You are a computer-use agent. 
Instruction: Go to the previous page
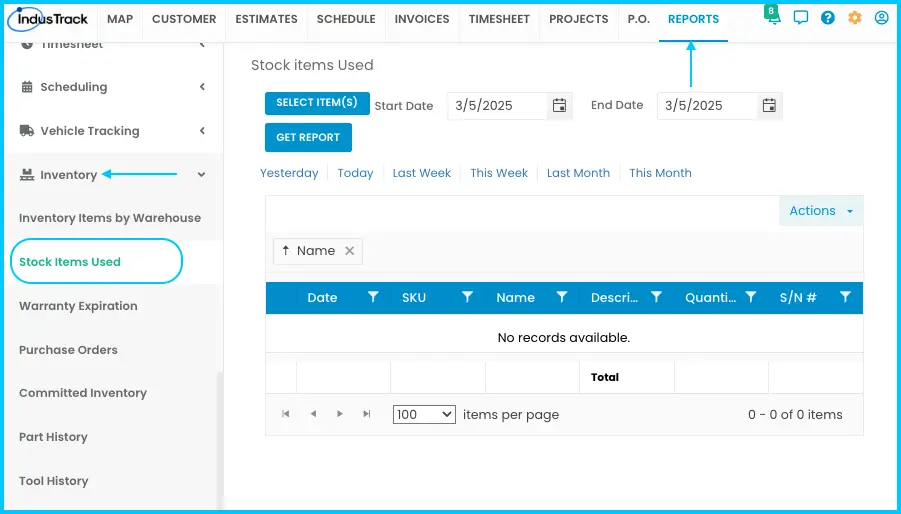pos(313,414)
